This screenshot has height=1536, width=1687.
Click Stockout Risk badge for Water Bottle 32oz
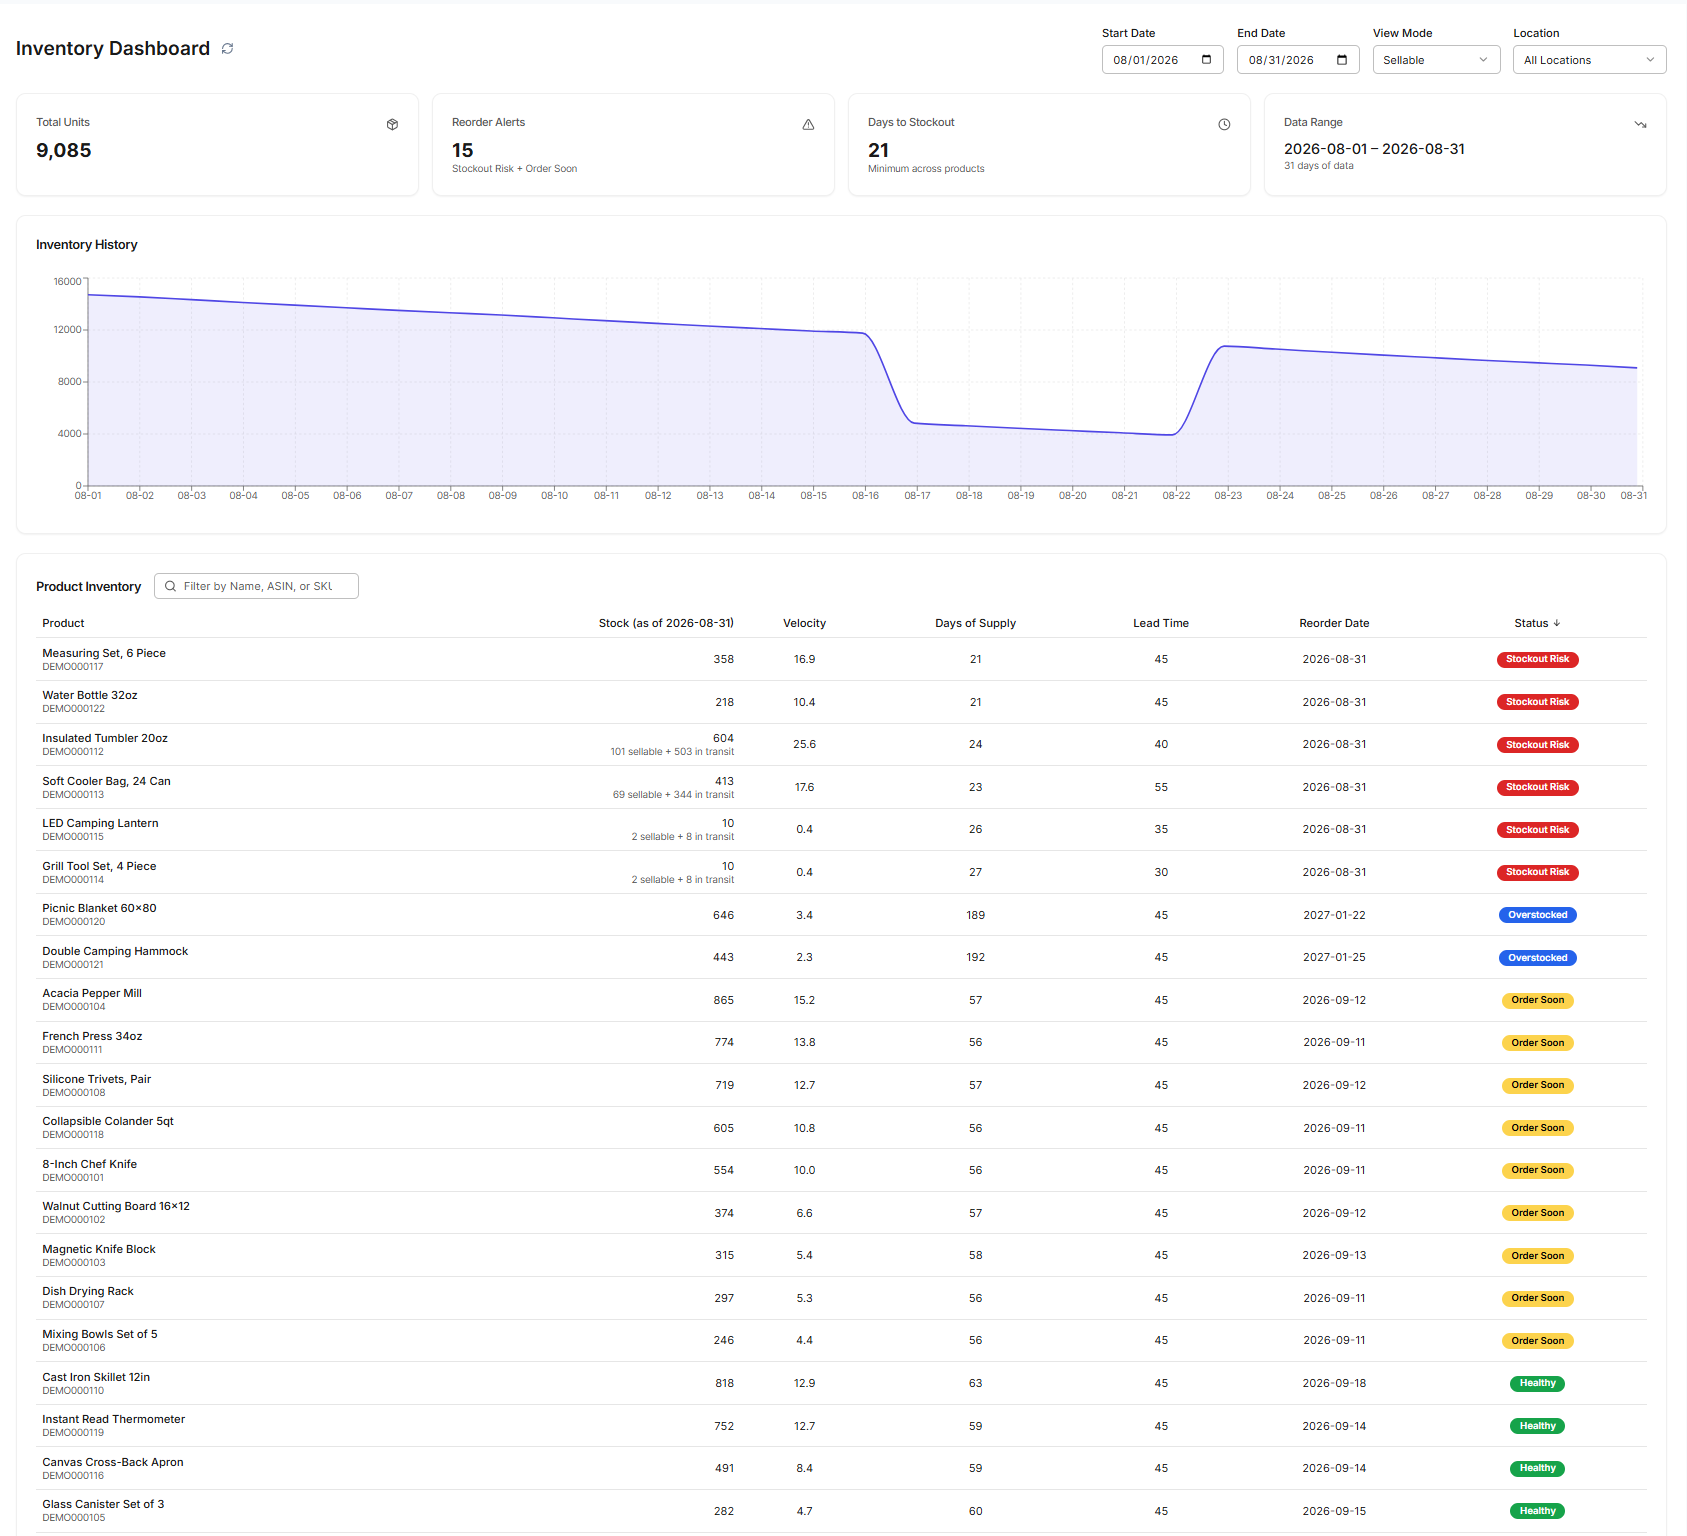(x=1537, y=702)
